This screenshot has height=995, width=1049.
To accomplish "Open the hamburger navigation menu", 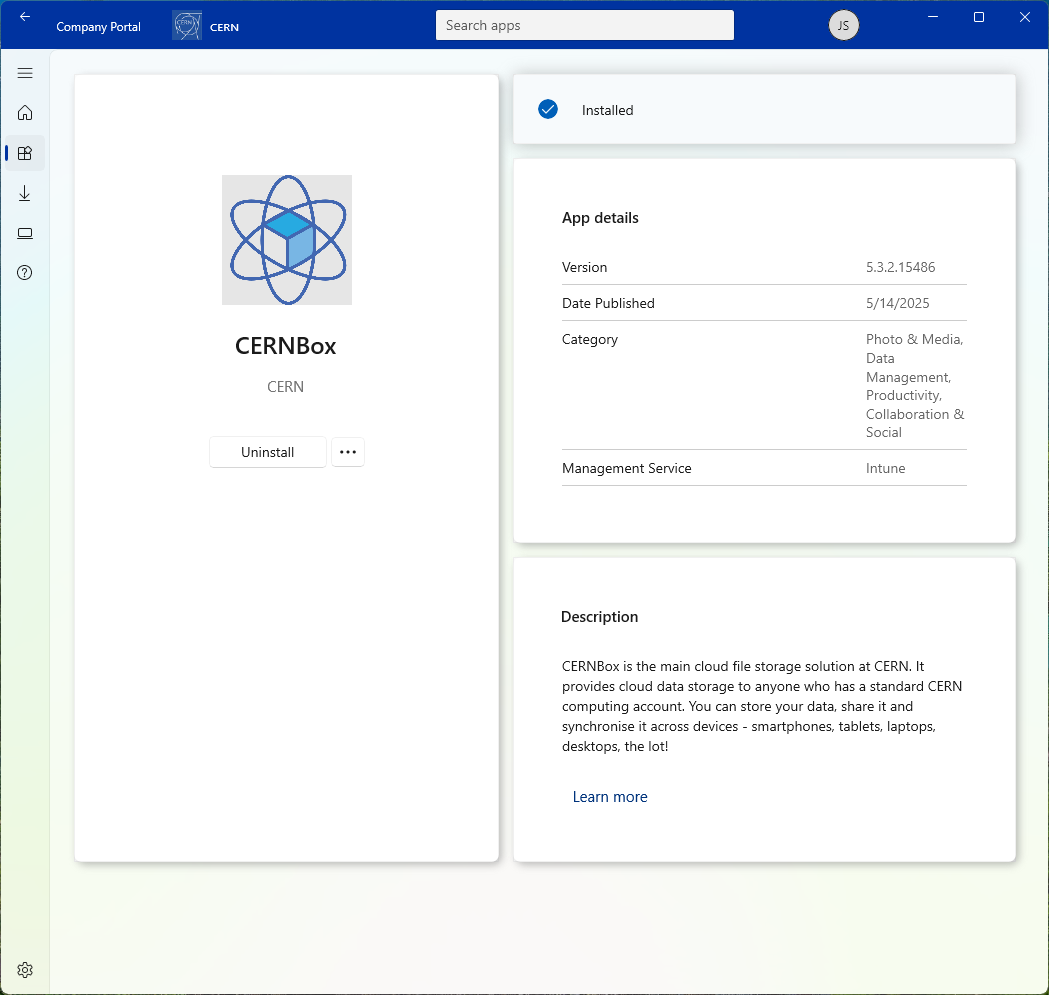I will [x=25, y=73].
